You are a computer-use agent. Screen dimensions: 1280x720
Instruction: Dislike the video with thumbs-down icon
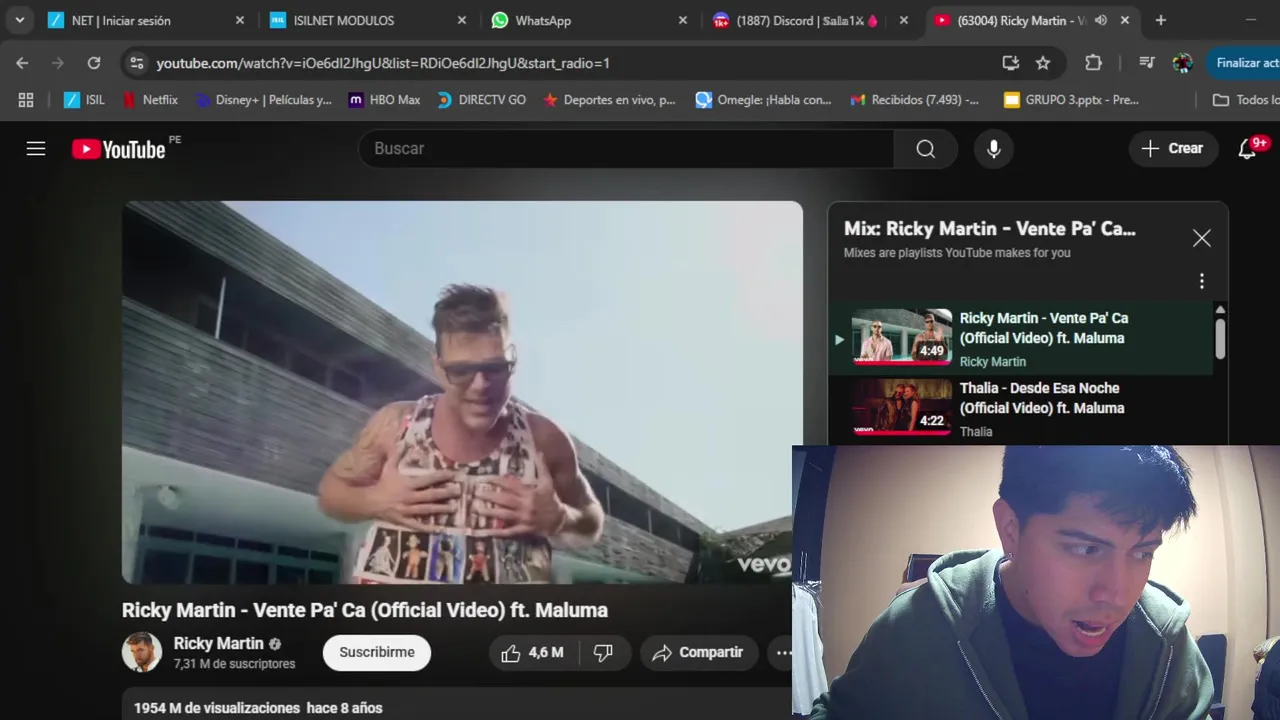pyautogui.click(x=603, y=653)
